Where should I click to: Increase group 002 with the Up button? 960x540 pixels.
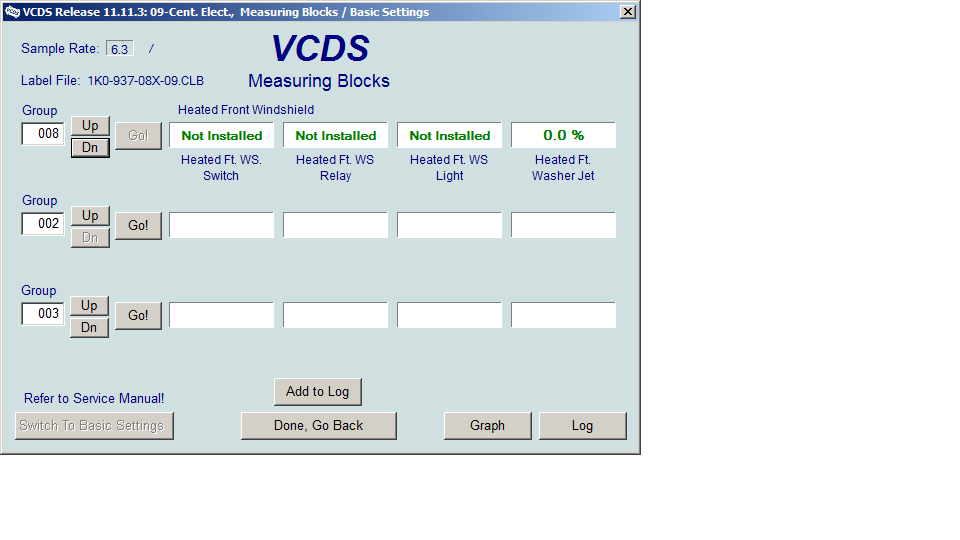click(90, 216)
